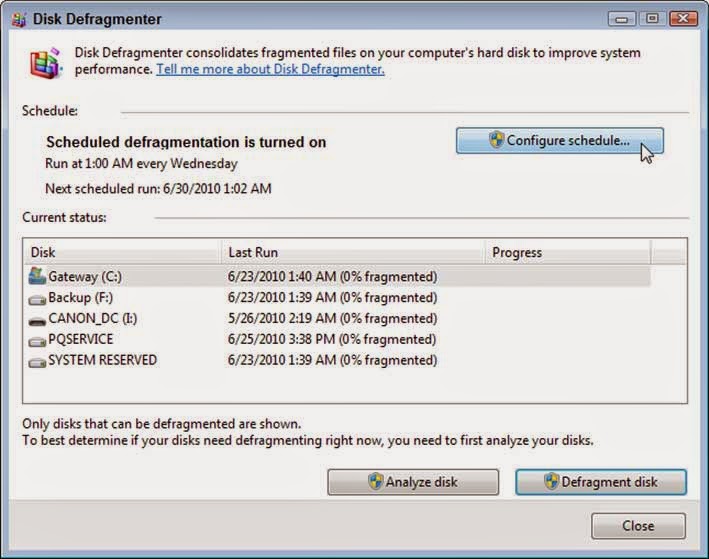Screen dimensions: 709x559
Task: Click the Disk Defragmenter title bar icon
Action: tap(19, 19)
